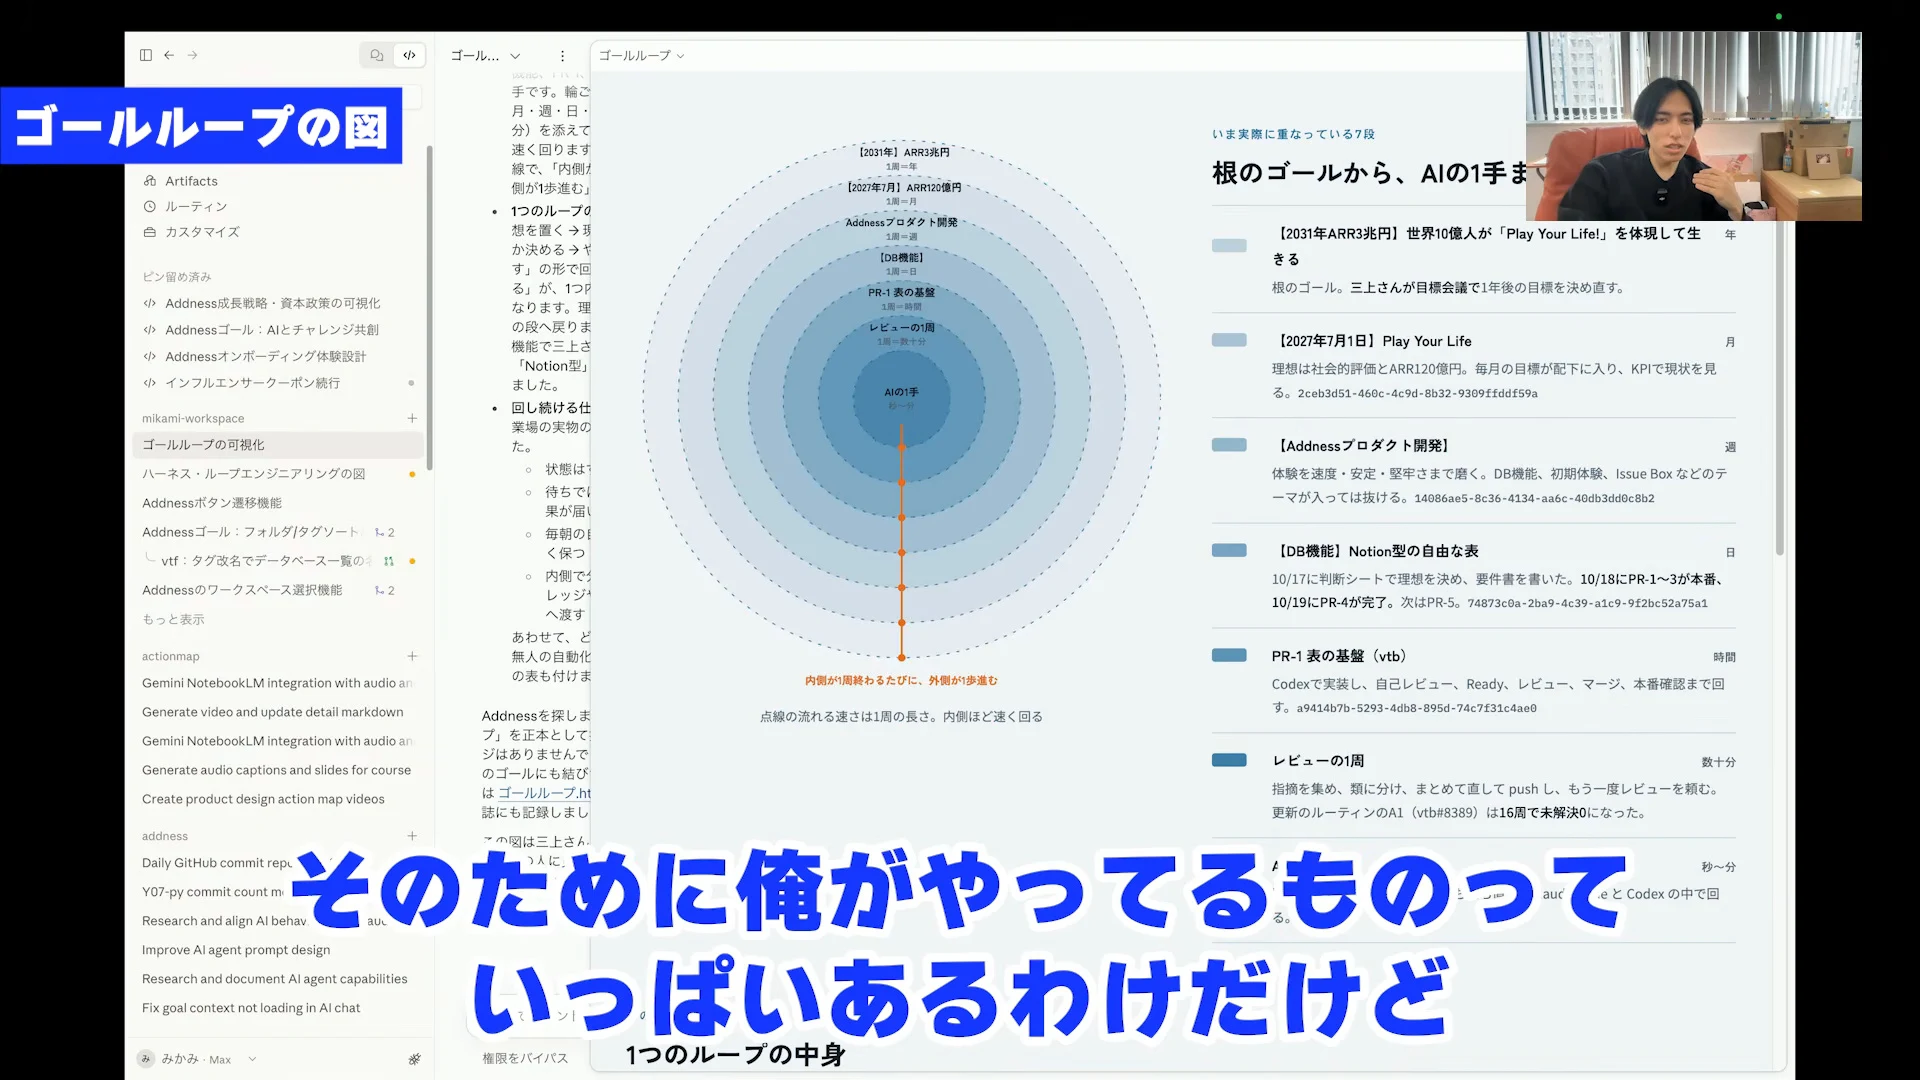
Task: Add new session in addness group
Action: [412, 836]
